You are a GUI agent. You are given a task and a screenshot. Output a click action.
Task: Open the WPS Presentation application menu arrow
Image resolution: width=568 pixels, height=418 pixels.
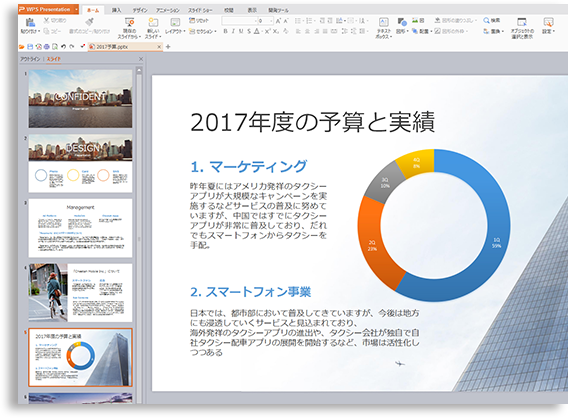pyautogui.click(x=76, y=9)
